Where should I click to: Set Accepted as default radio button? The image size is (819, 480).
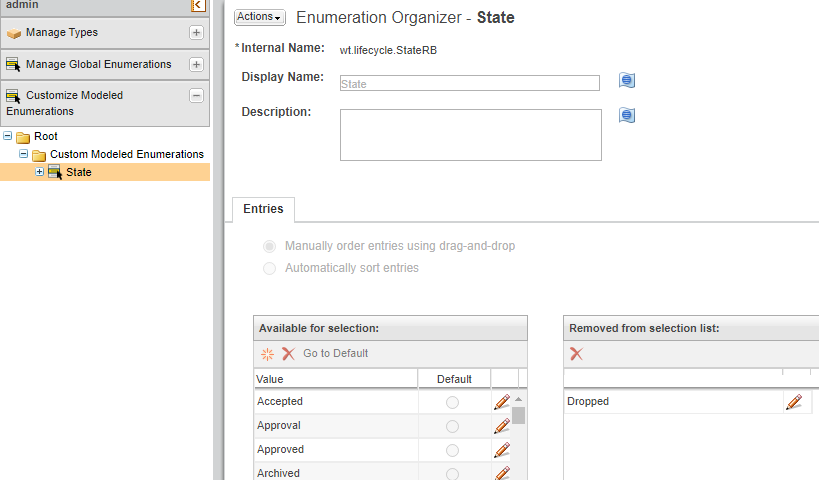pyautogui.click(x=452, y=402)
